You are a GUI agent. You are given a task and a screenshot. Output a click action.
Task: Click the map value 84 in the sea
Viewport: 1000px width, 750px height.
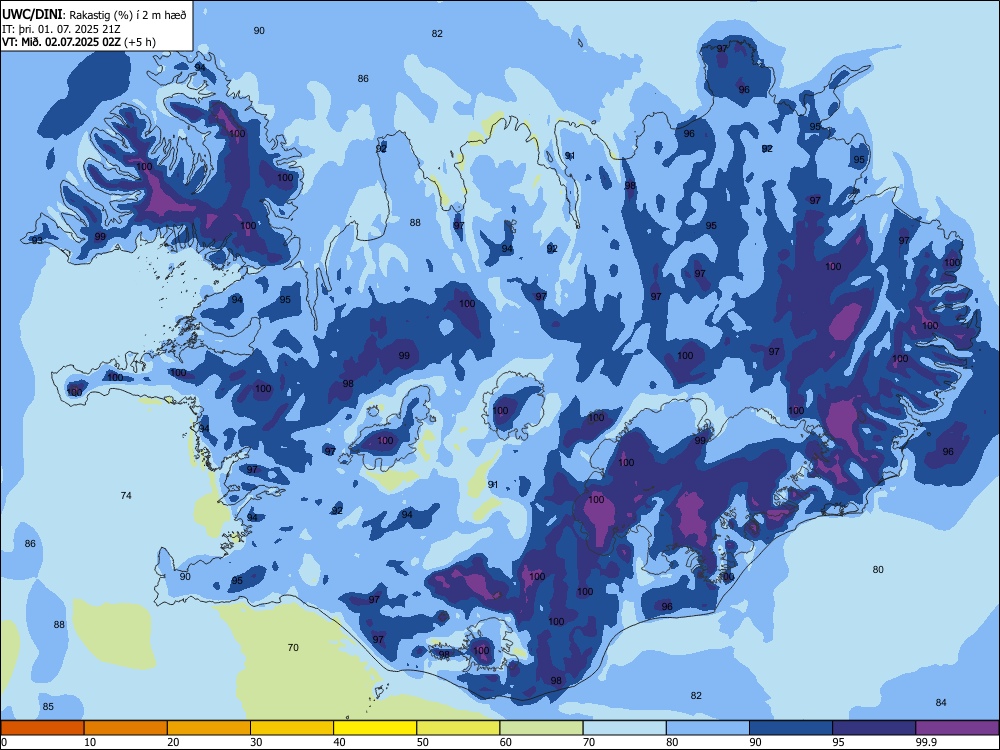[941, 703]
